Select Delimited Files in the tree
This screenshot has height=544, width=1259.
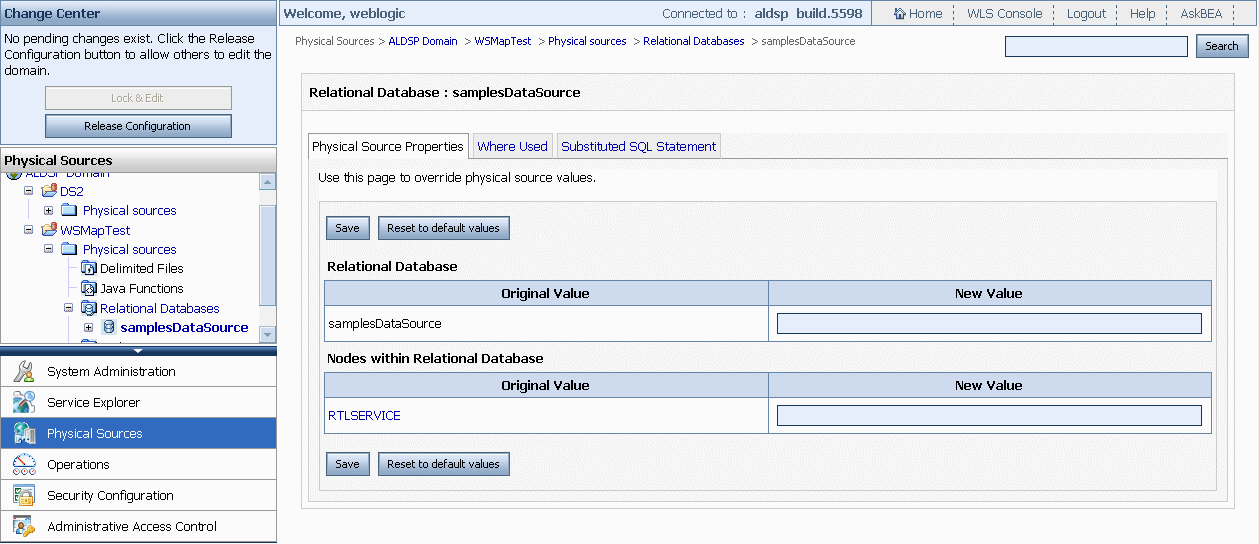coord(142,268)
